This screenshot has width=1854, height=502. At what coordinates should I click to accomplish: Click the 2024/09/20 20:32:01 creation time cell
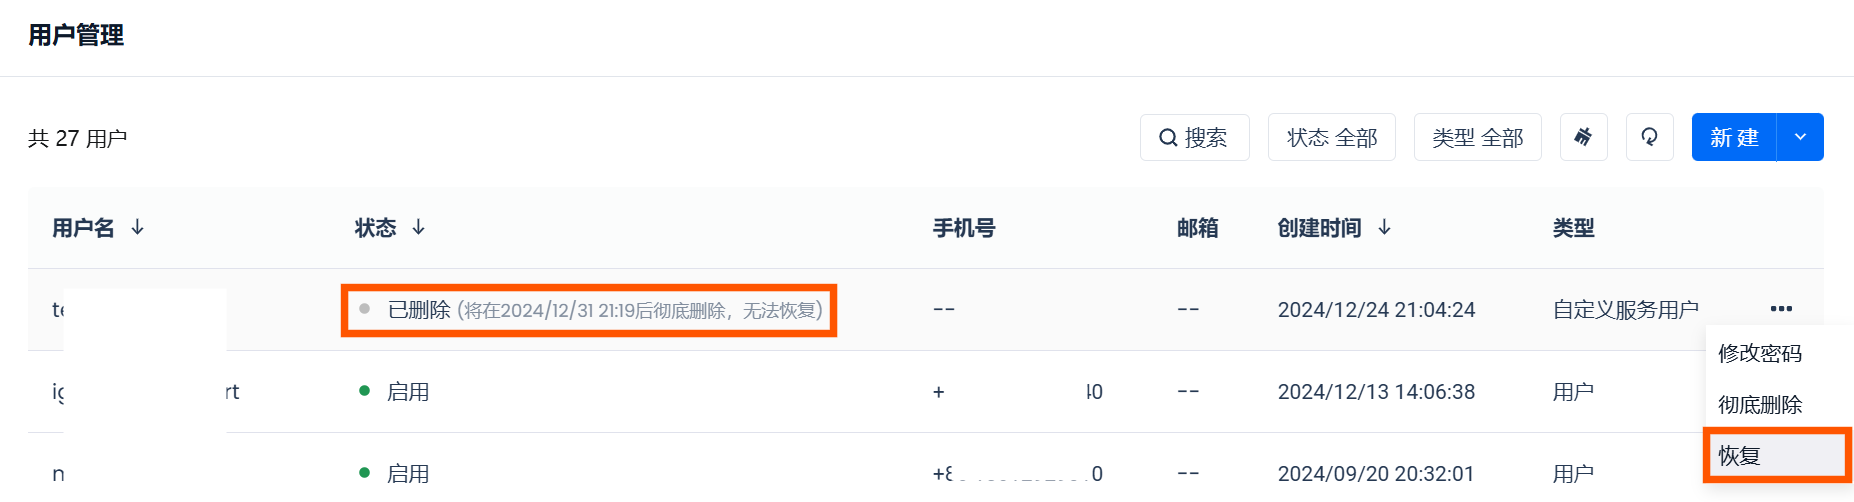pyautogui.click(x=1376, y=474)
